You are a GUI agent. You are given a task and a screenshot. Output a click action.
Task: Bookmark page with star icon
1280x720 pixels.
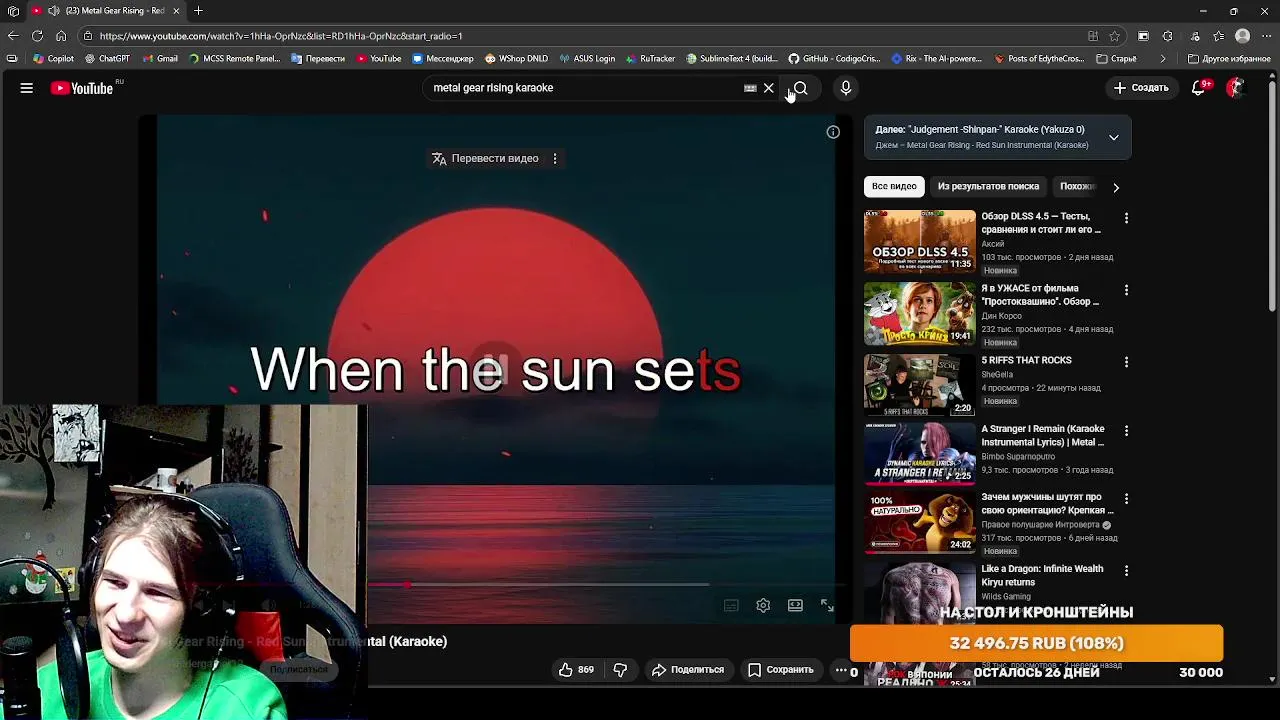[x=1115, y=36]
